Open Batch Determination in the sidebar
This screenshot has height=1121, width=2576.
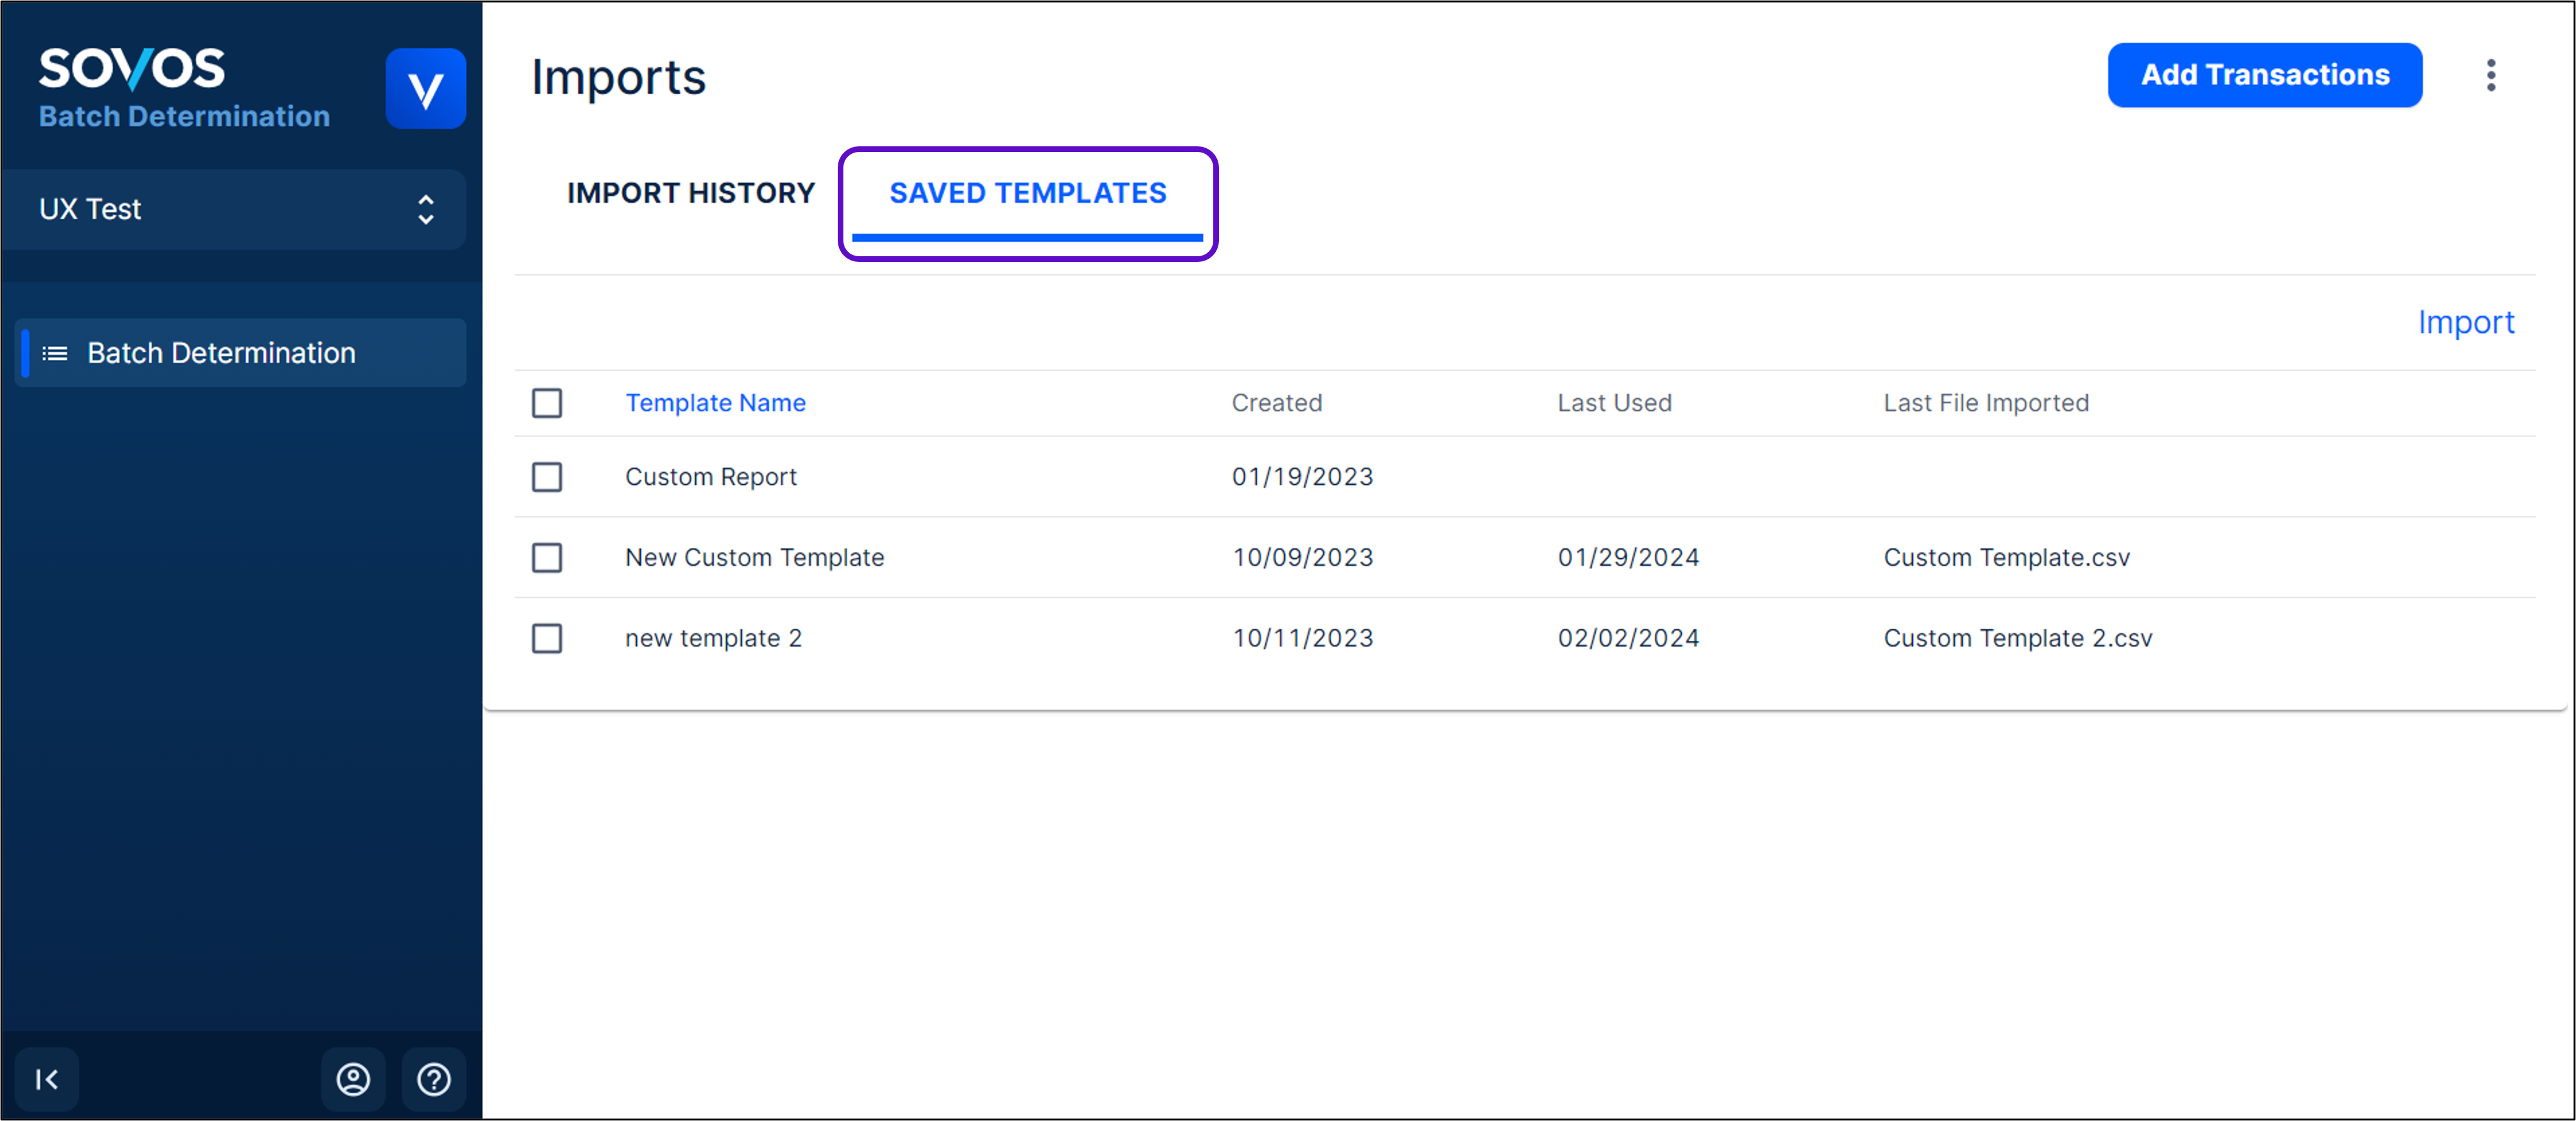(x=221, y=353)
